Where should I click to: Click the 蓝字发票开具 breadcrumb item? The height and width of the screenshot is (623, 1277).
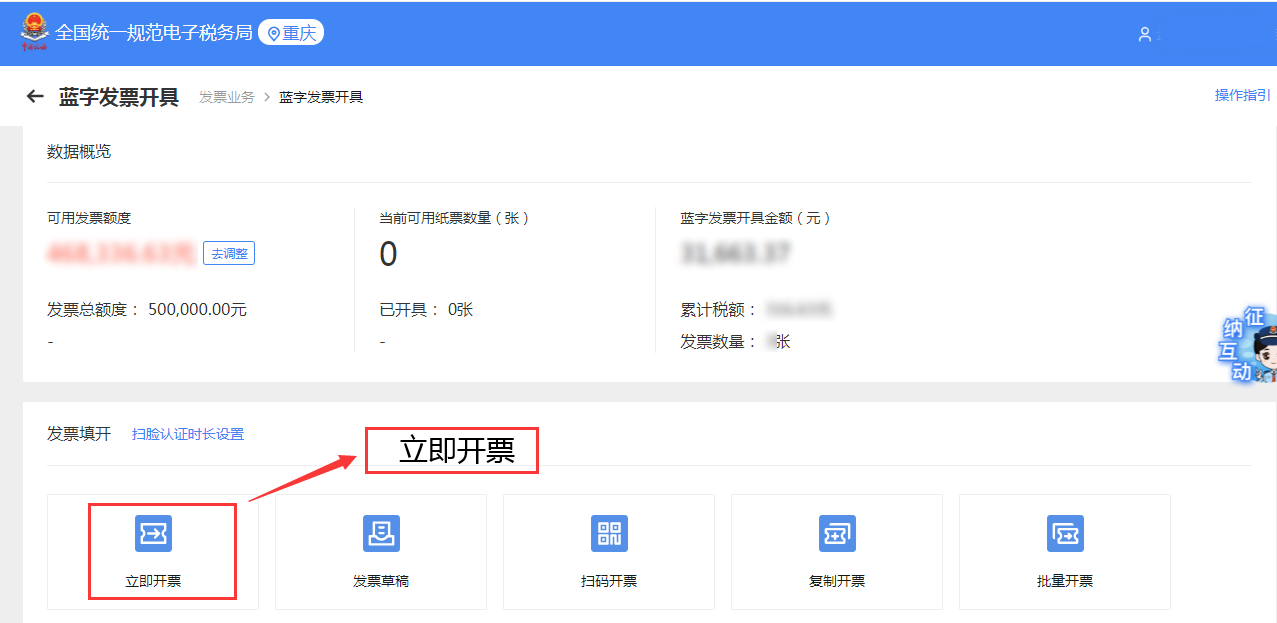tap(320, 97)
